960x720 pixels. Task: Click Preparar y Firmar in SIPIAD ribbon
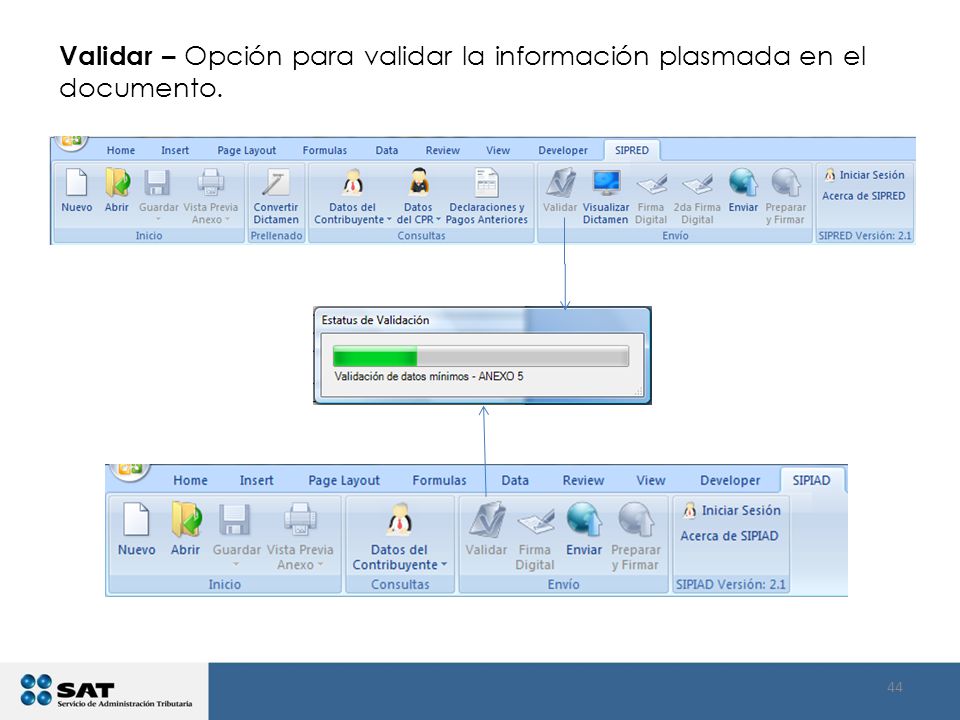point(636,536)
